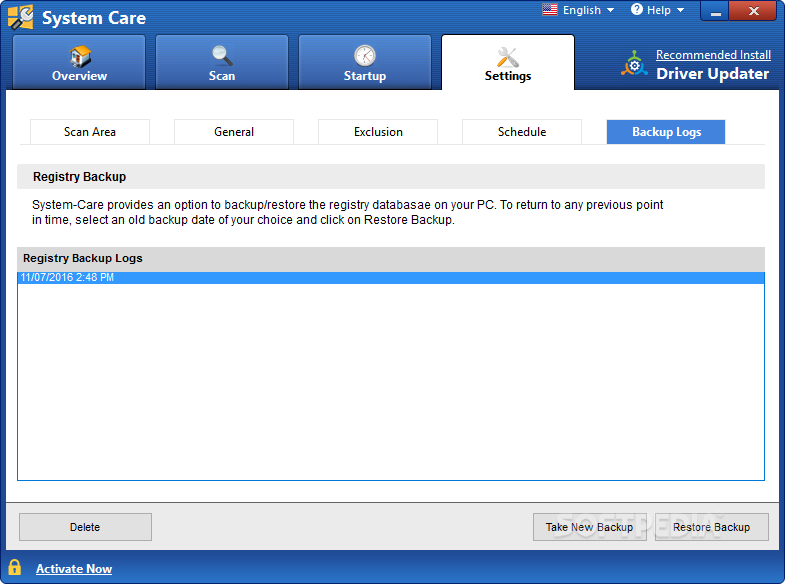Click the Help question mark icon

[x=636, y=10]
